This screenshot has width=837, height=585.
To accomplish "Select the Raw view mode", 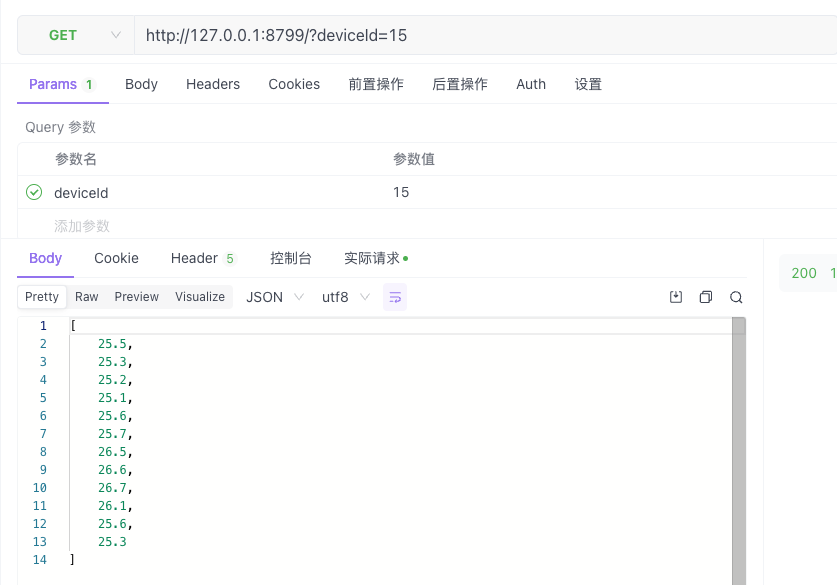I will pos(87,297).
